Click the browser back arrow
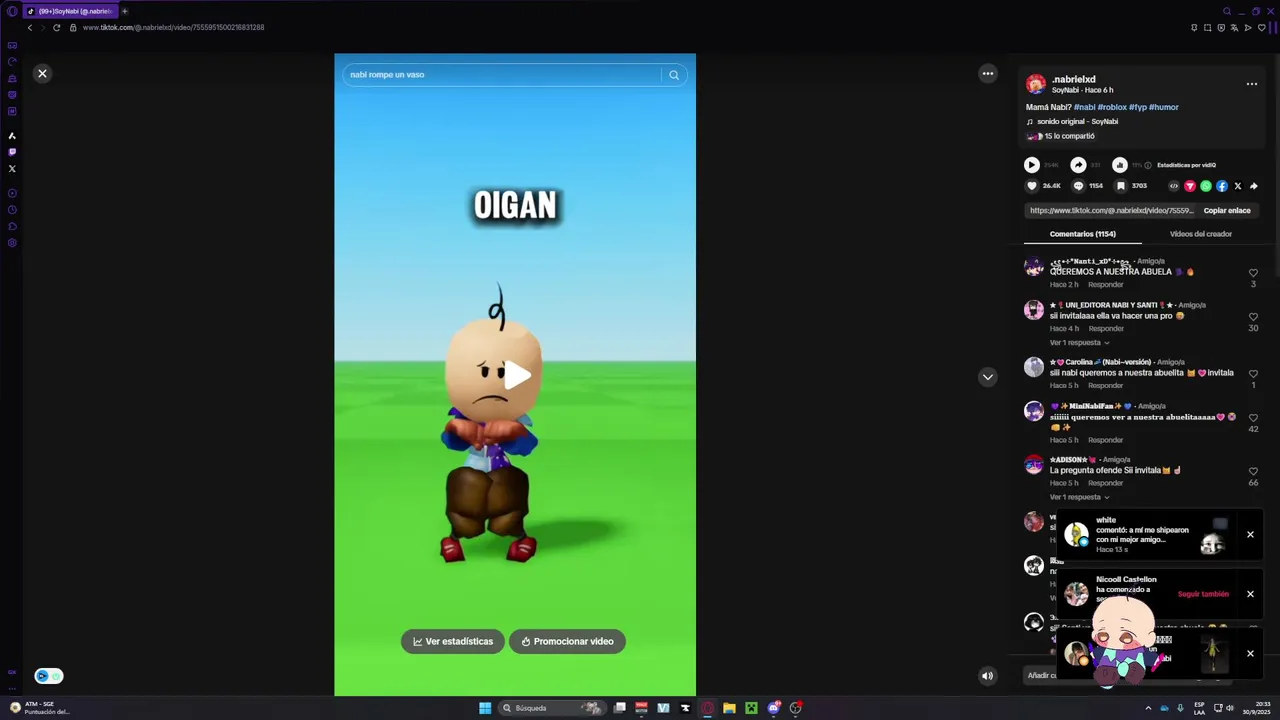 tap(30, 28)
